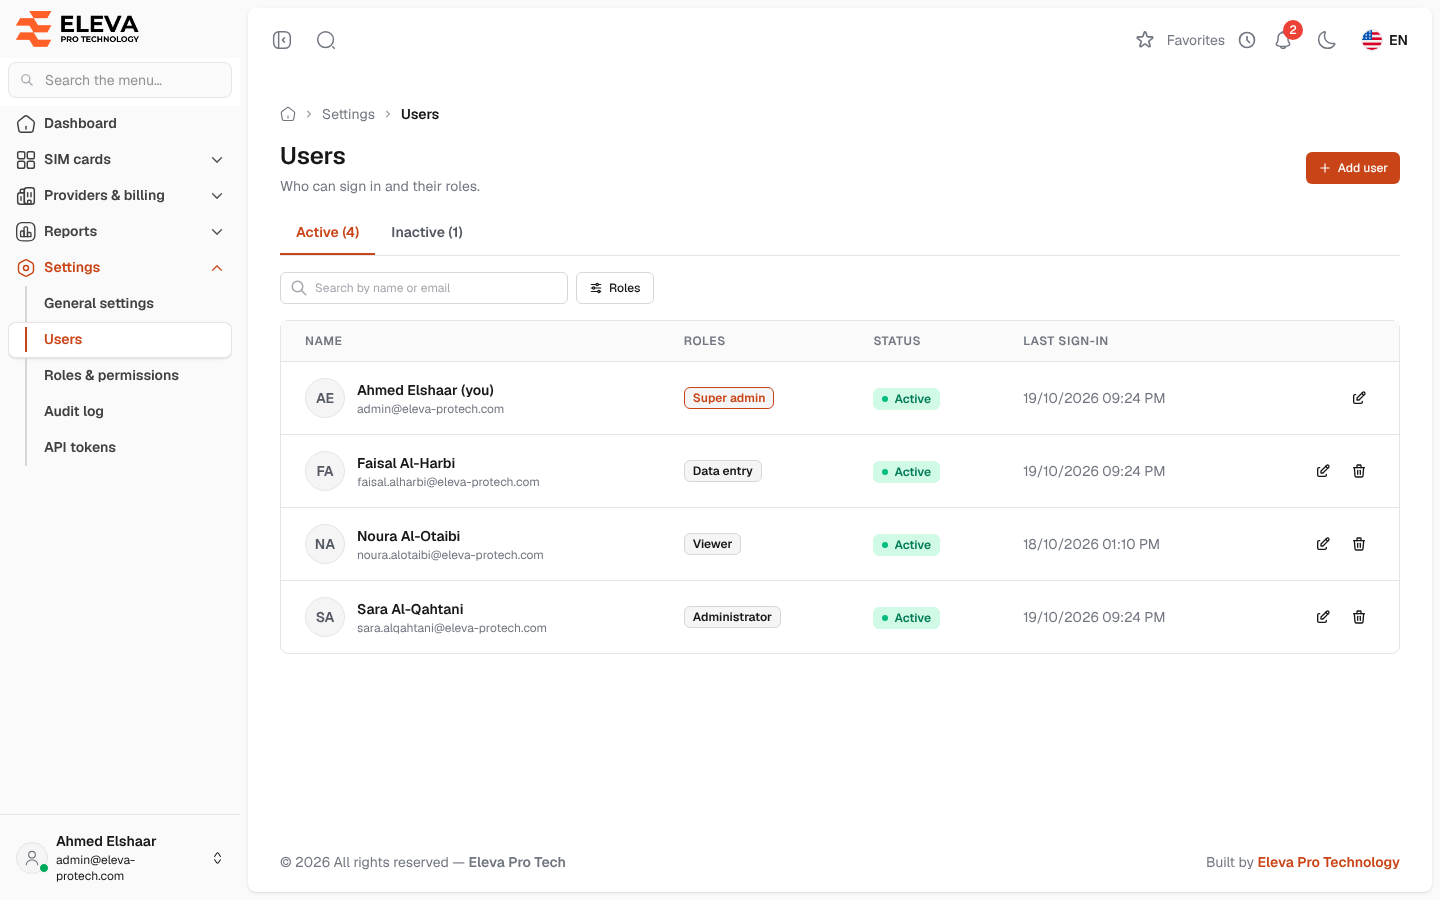Collapse the Settings menu section

[x=120, y=267]
